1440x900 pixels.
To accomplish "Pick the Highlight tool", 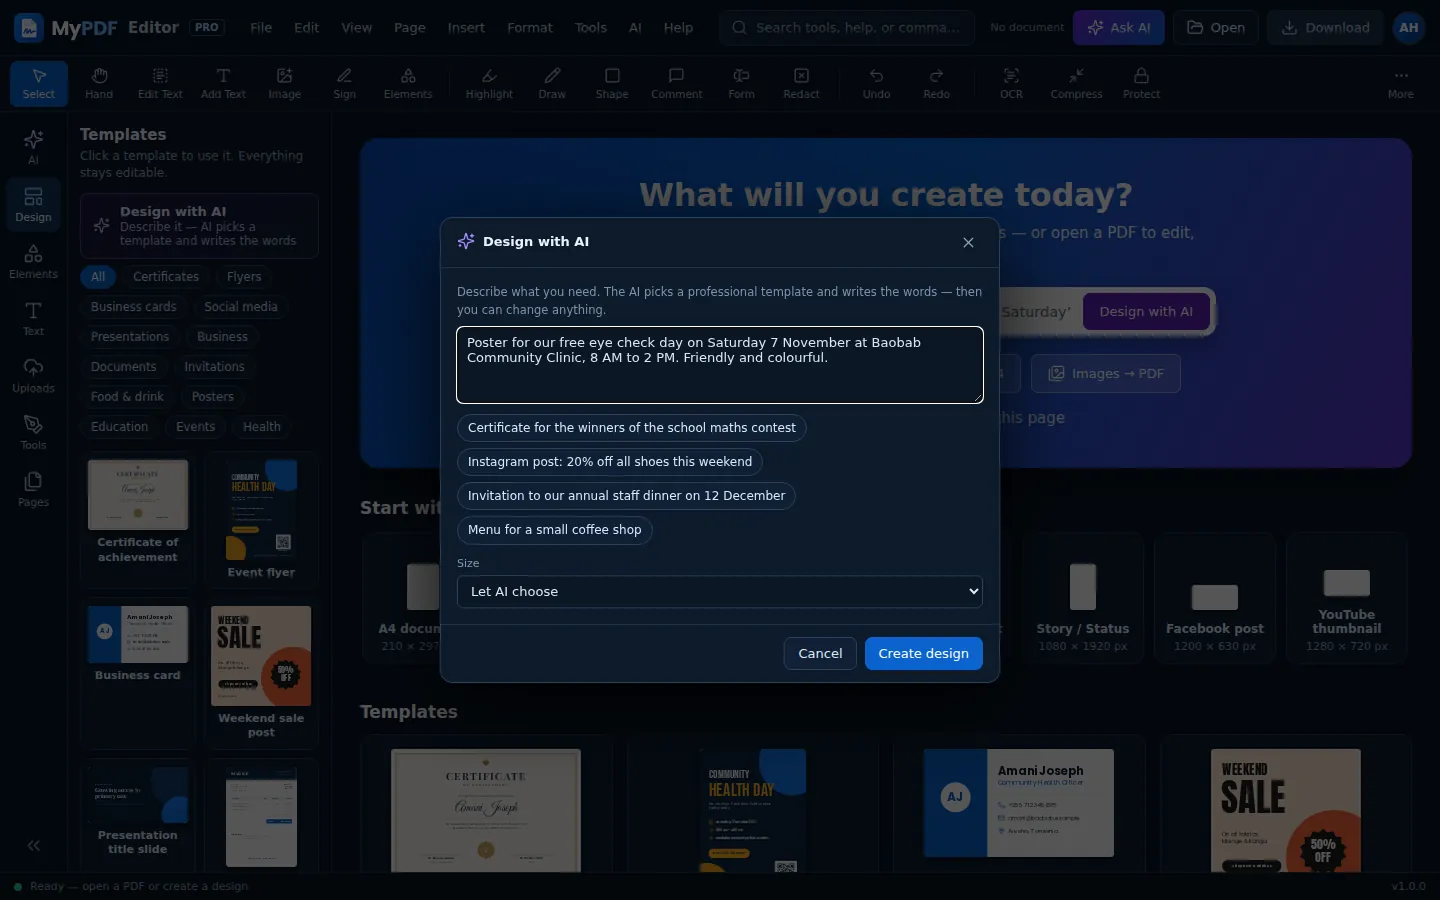I will coord(489,83).
